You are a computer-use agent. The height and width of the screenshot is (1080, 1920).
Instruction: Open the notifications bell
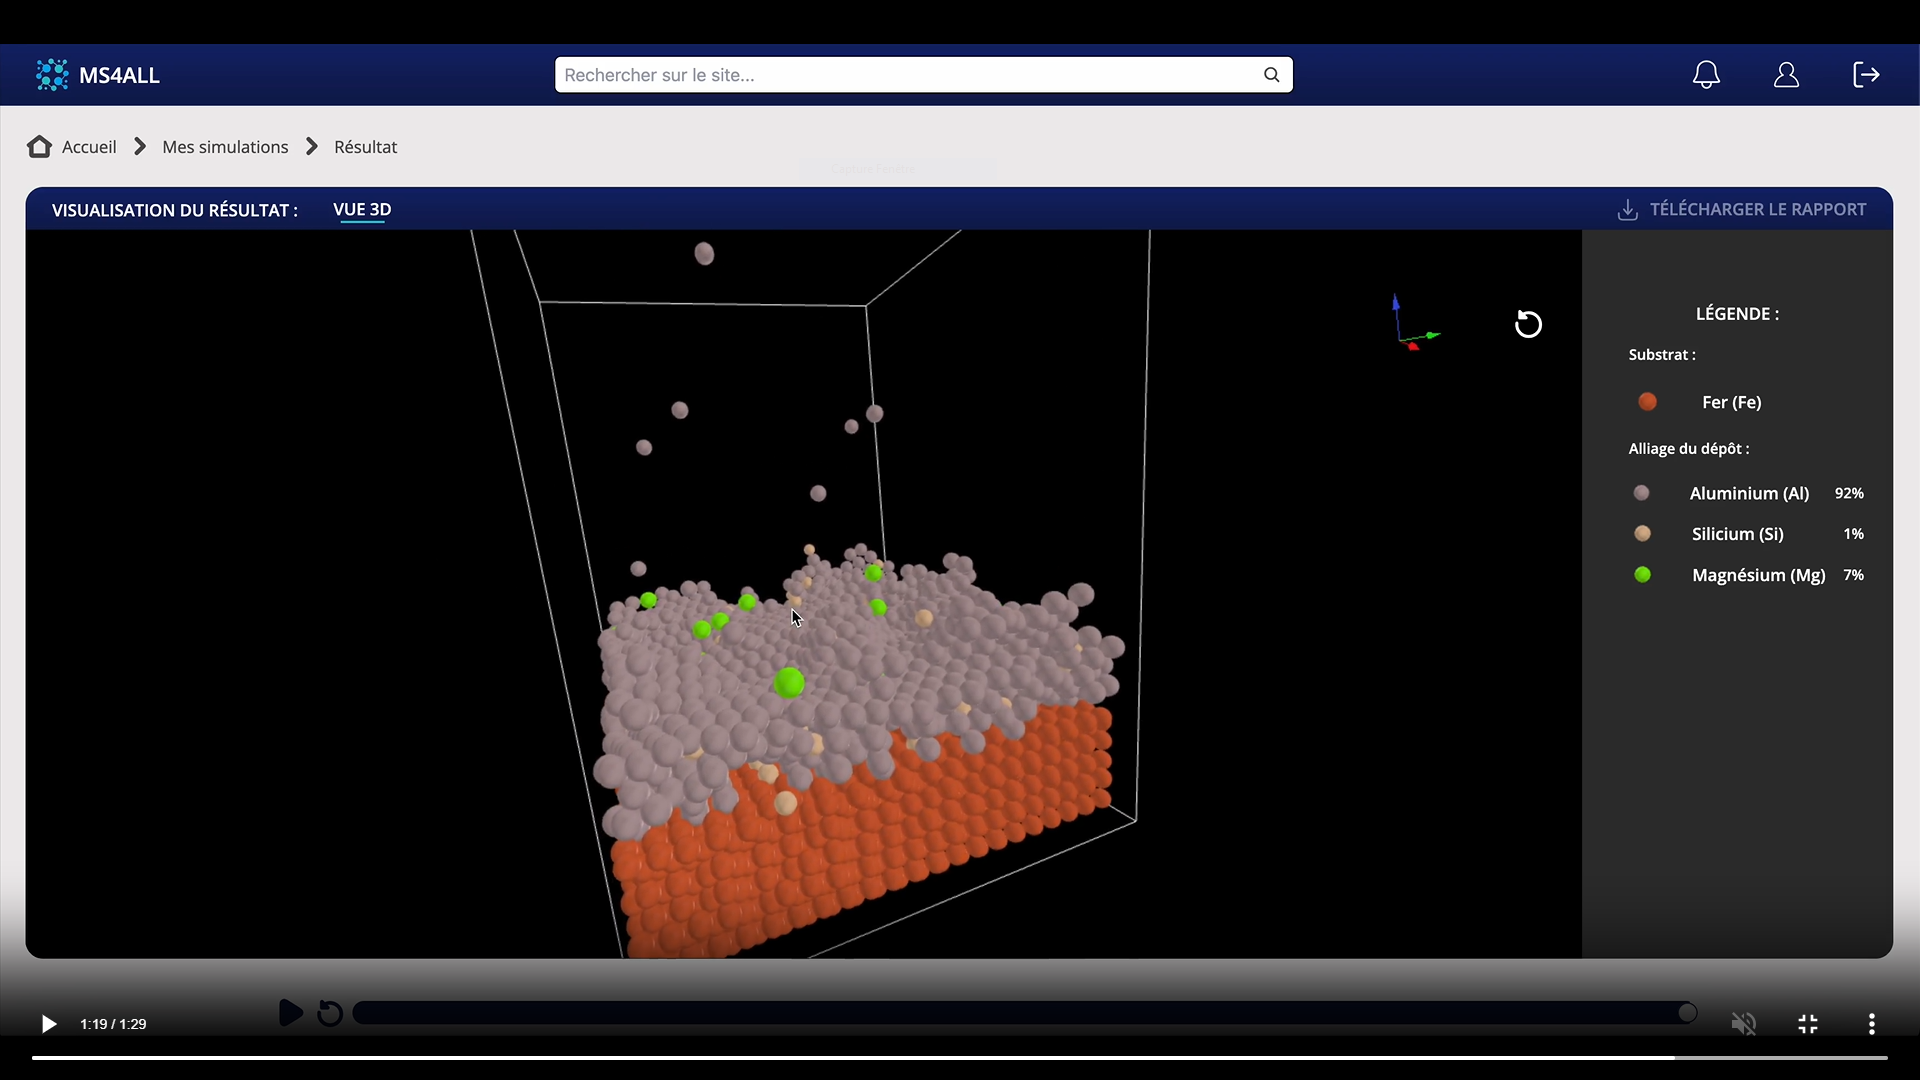1706,75
